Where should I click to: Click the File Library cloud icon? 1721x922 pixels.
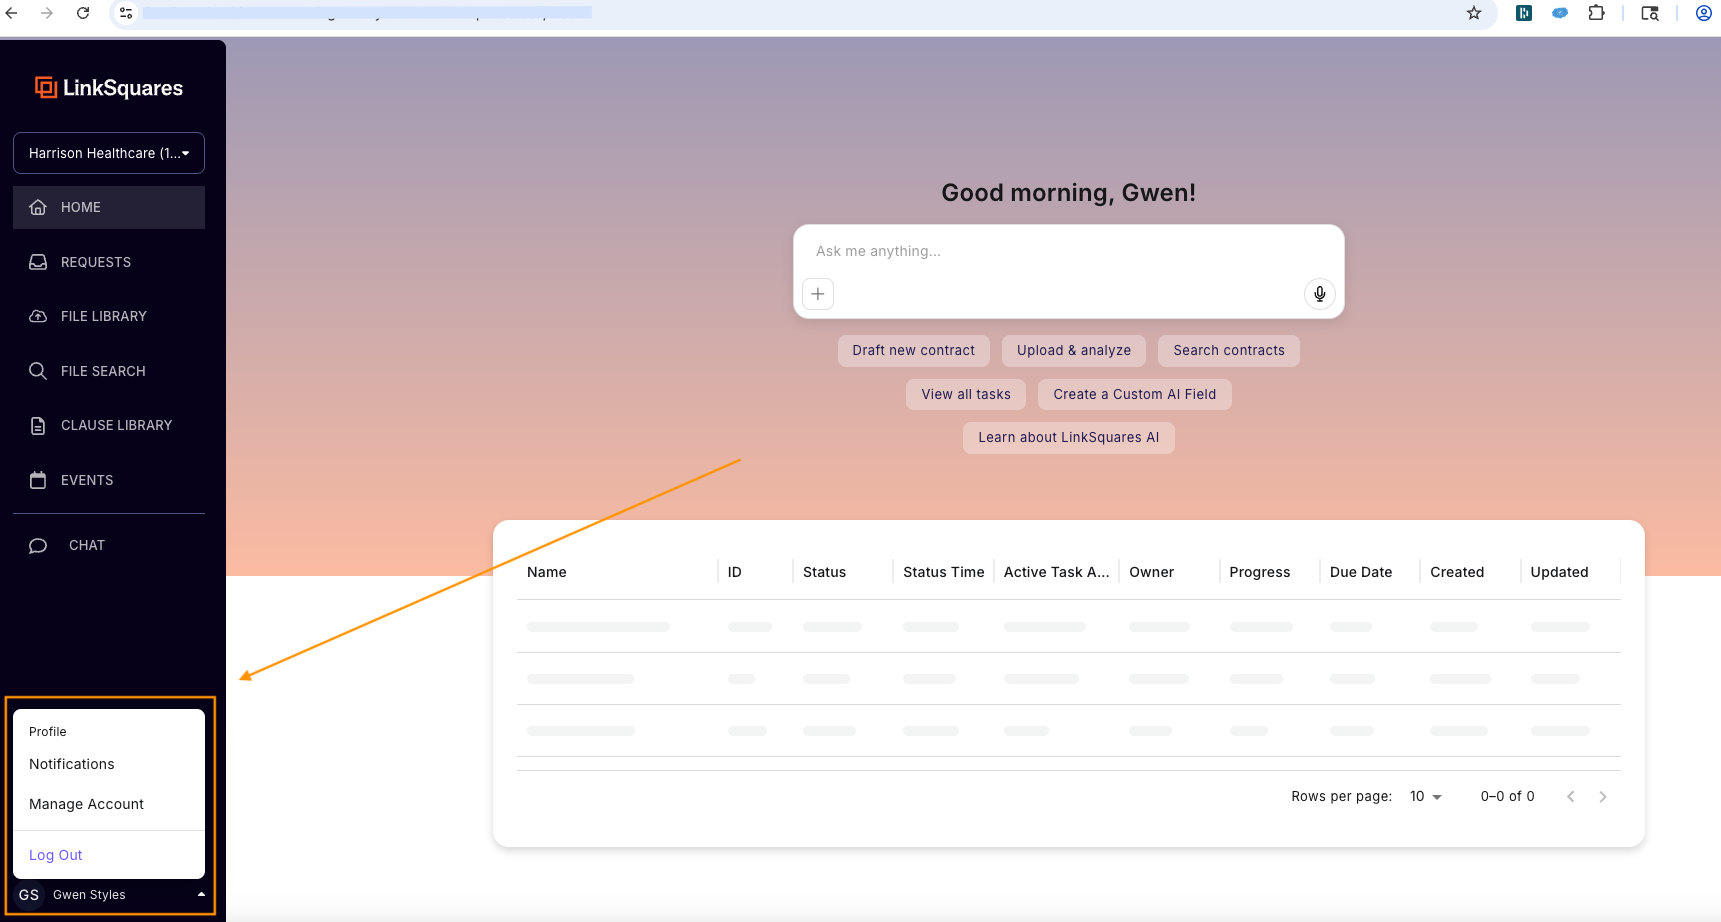click(38, 316)
